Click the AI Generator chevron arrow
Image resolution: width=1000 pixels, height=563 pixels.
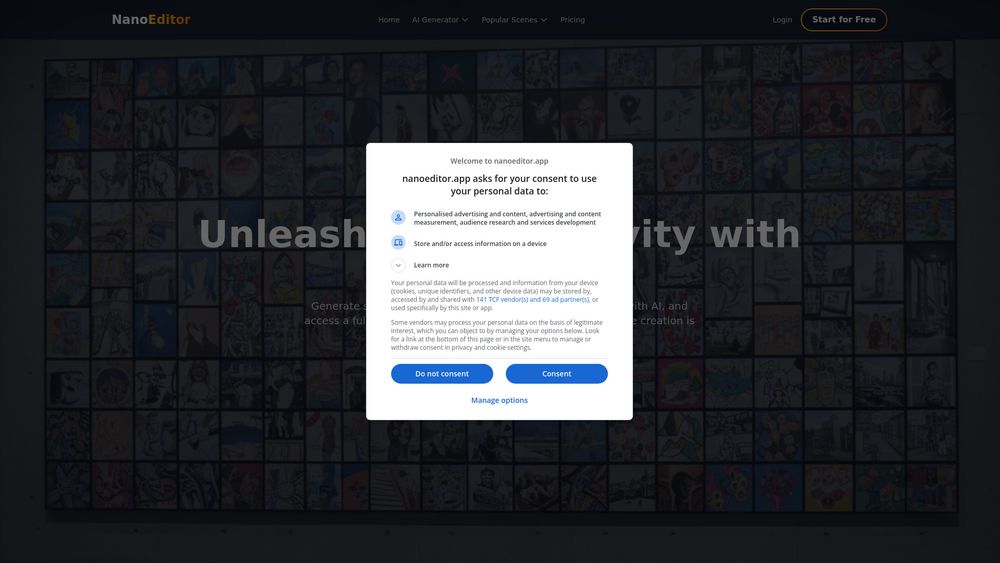point(465,20)
